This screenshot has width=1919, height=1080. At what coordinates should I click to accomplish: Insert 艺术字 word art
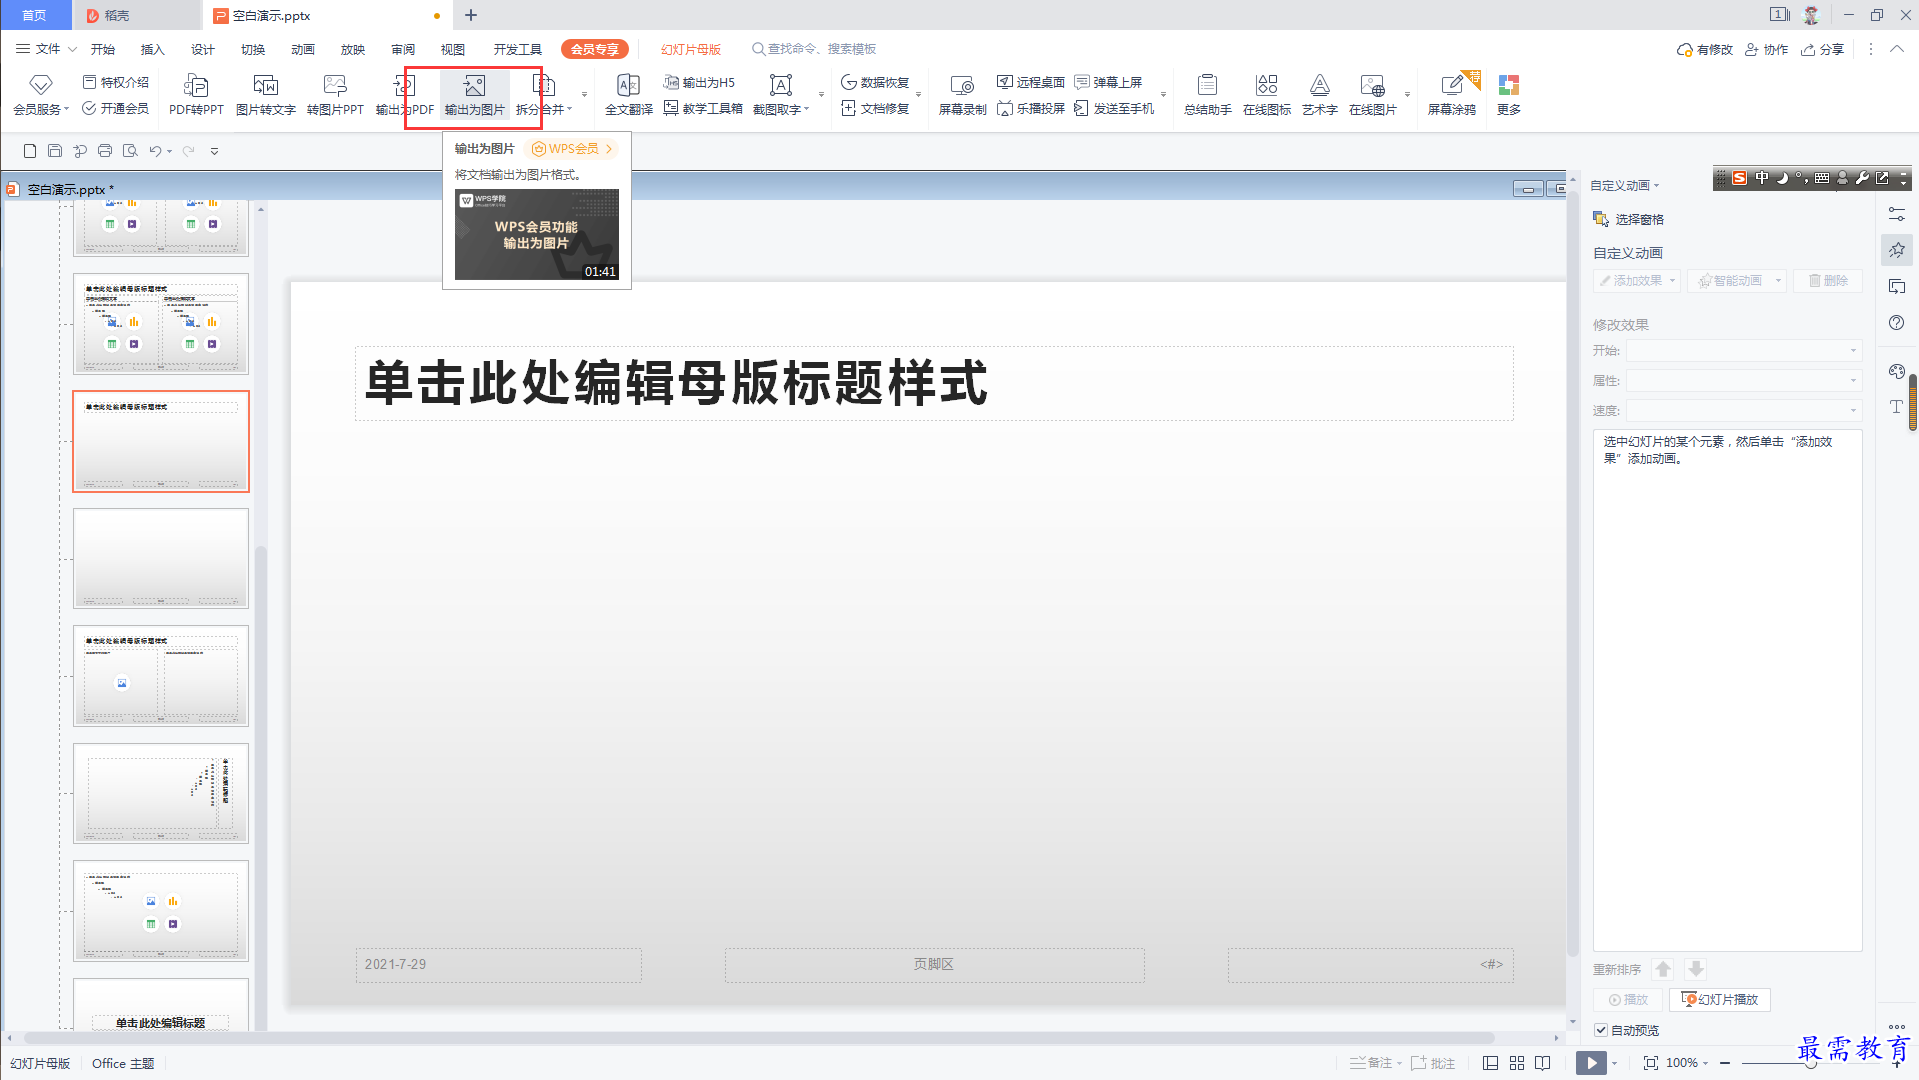1320,95
